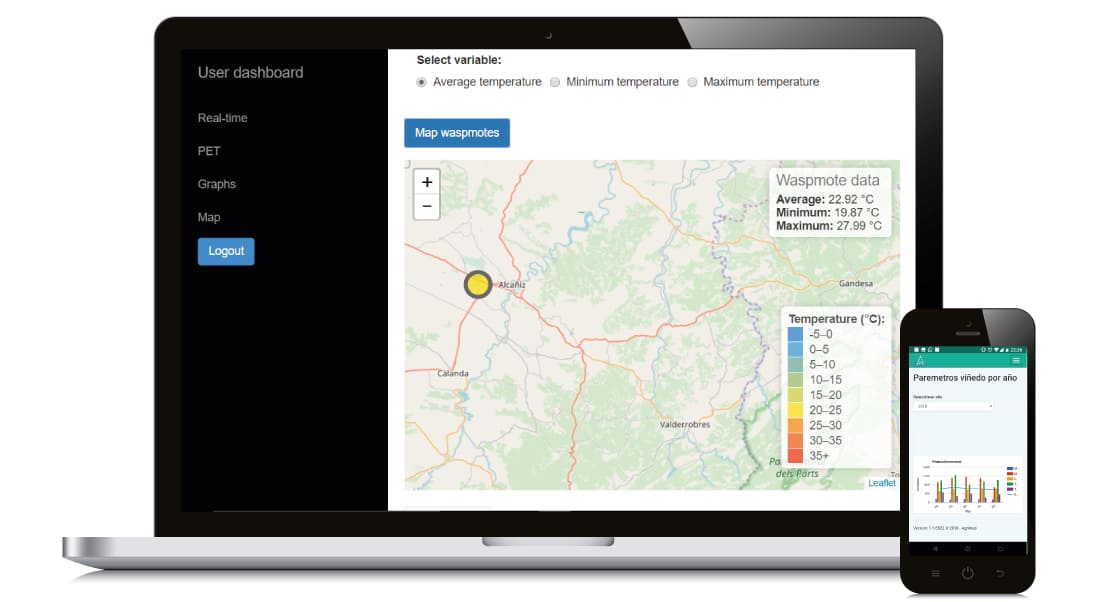The height and width of the screenshot is (602, 1100).
Task: Zoom in on the map
Action: [427, 182]
